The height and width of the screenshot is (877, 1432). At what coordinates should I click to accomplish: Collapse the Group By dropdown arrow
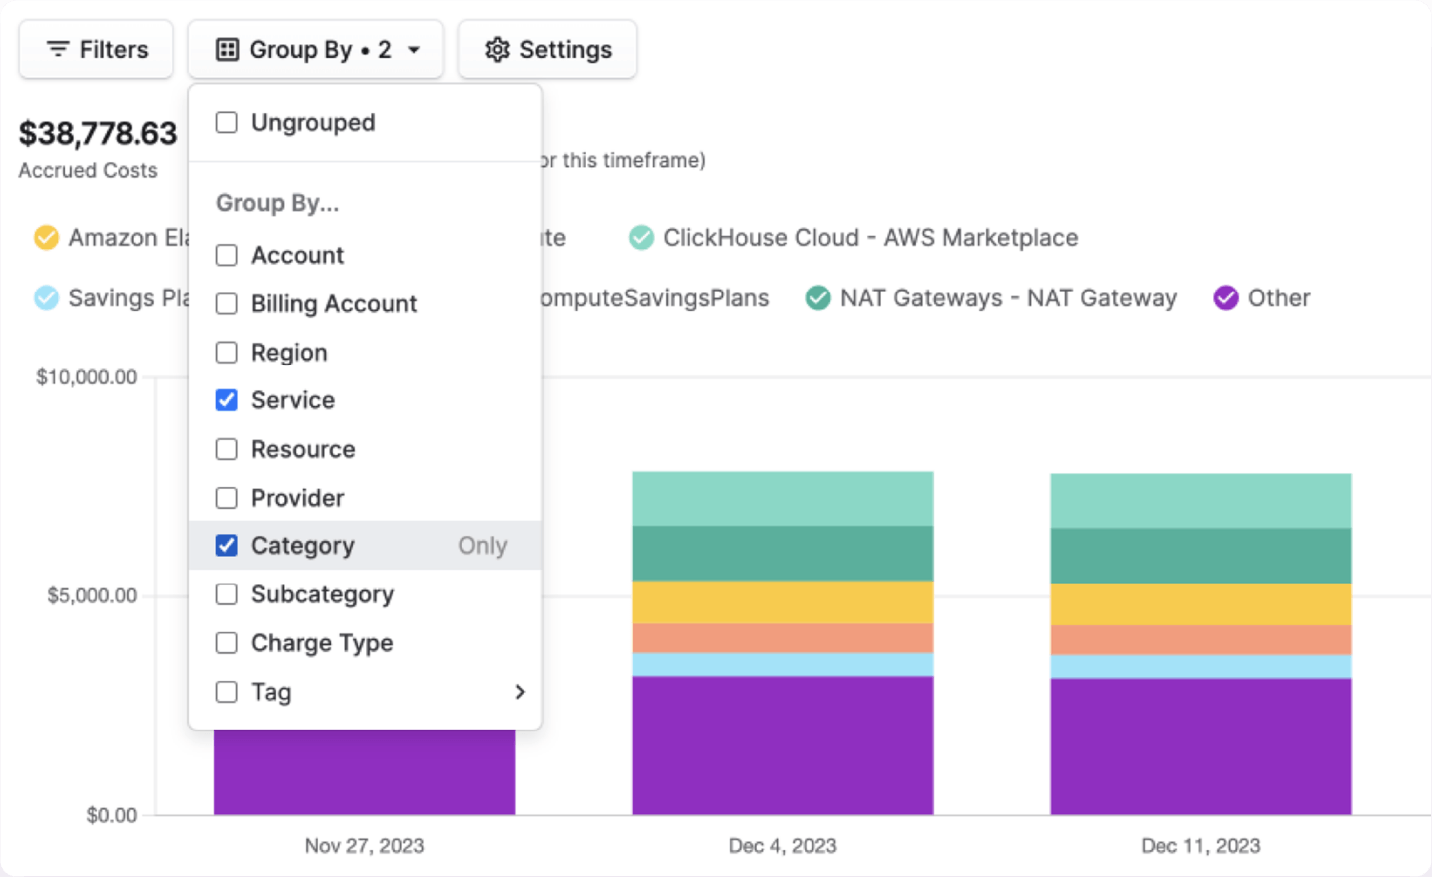click(x=414, y=49)
